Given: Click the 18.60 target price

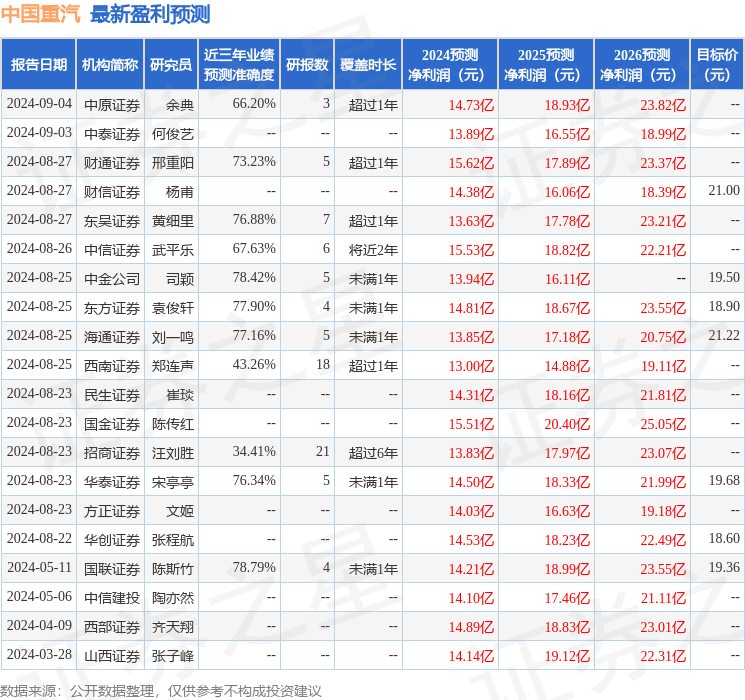Looking at the screenshot, I should (x=724, y=538).
